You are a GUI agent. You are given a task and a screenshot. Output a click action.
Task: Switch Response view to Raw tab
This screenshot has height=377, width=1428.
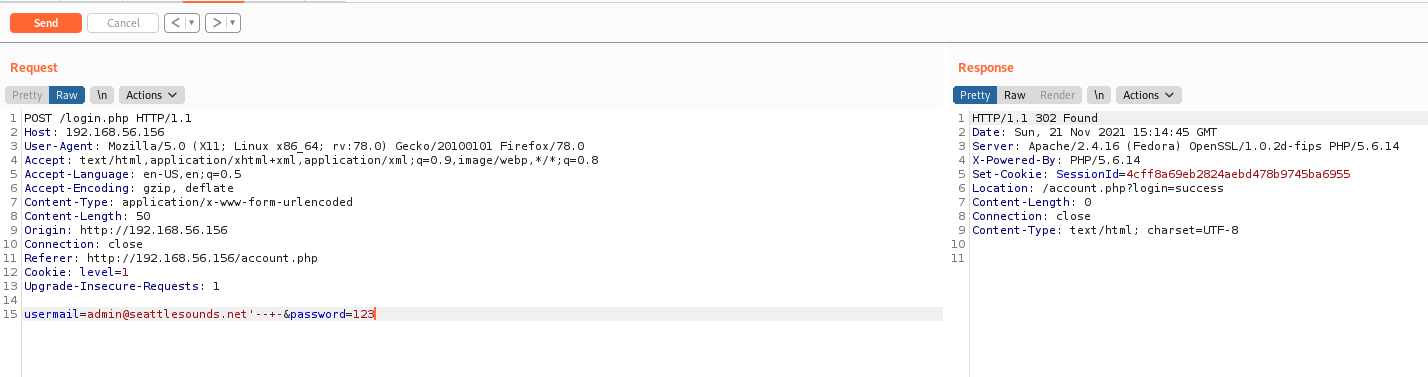1015,95
